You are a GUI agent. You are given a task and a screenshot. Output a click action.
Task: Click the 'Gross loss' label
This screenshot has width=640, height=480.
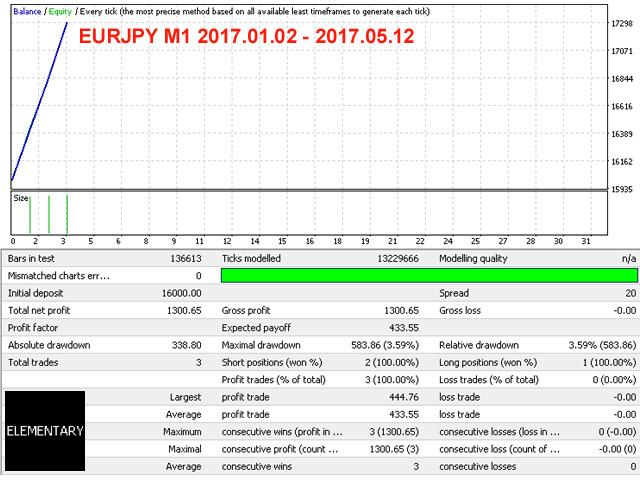[x=460, y=311]
